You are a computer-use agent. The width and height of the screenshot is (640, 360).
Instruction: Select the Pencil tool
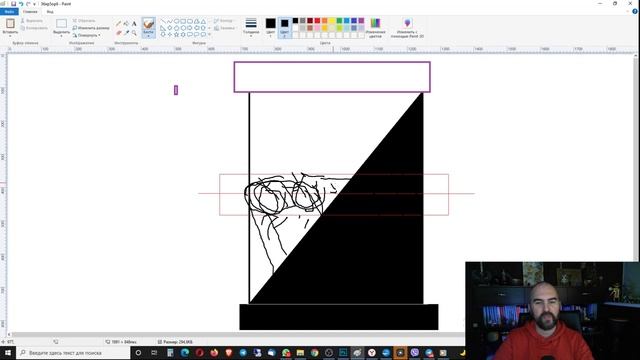point(119,24)
